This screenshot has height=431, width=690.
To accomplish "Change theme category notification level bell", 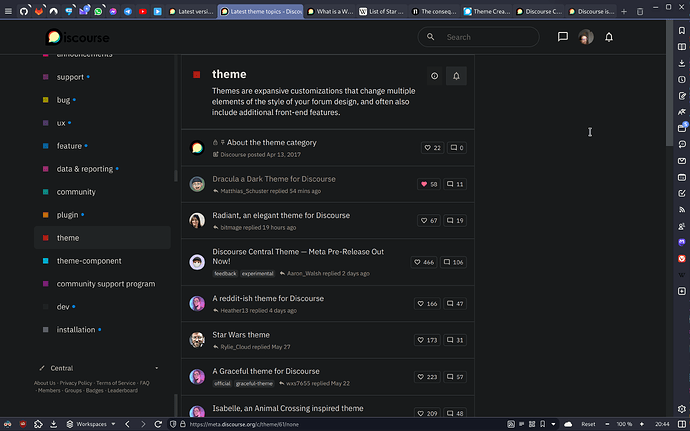I will (x=456, y=76).
